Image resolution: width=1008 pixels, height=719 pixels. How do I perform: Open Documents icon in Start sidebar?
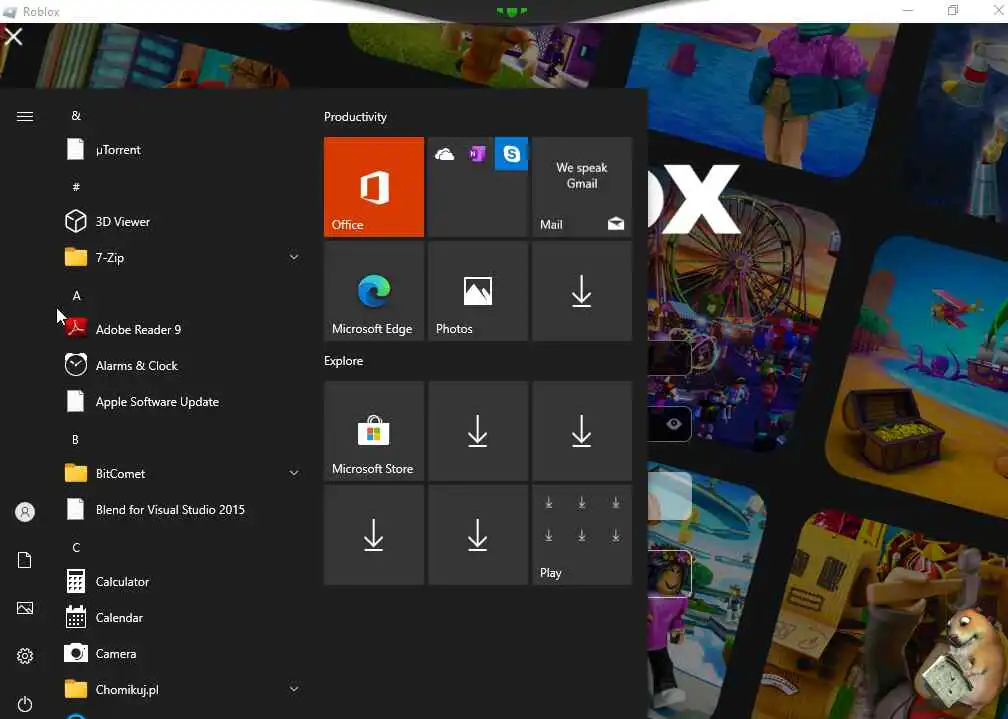[x=25, y=560]
